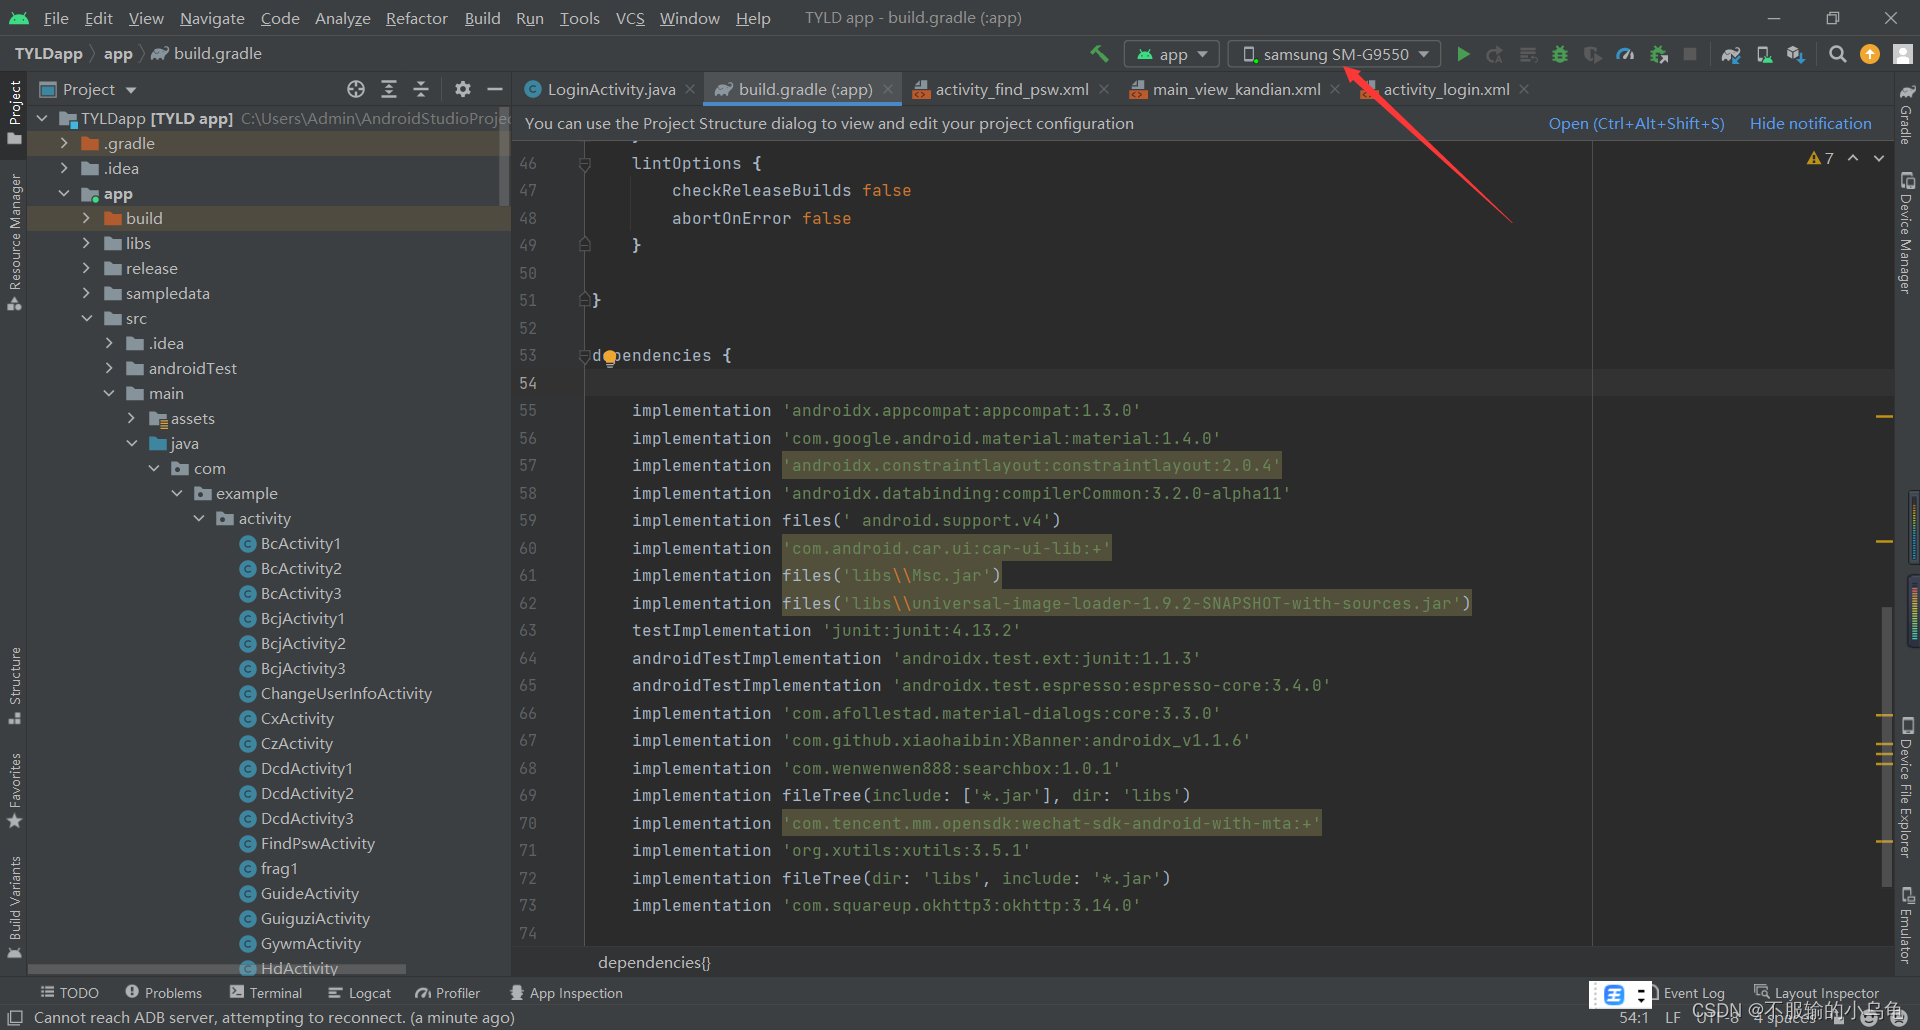Select ChangeUserInfoActivity class in tree
The image size is (1920, 1030).
pyautogui.click(x=346, y=693)
